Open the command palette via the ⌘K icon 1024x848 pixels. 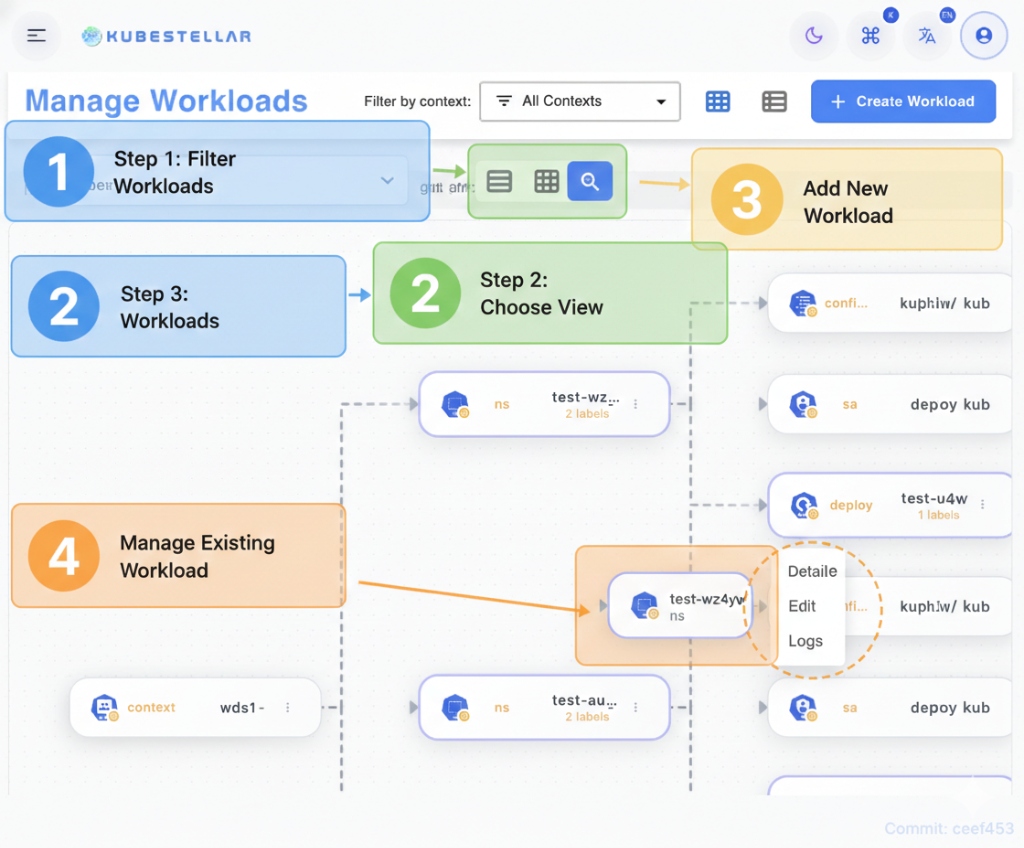coord(870,35)
